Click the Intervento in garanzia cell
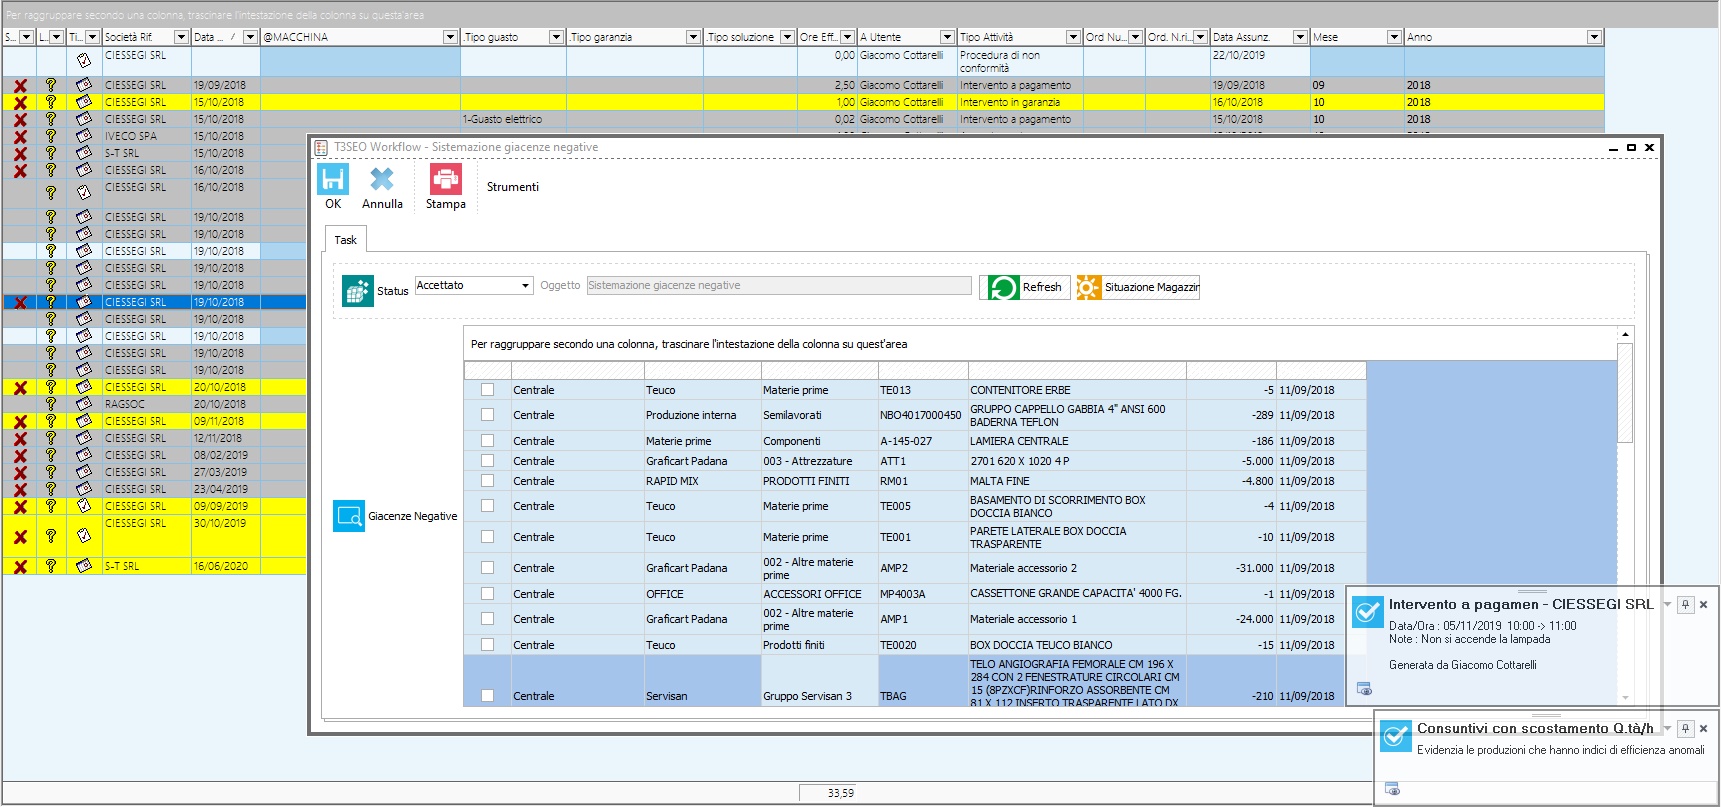1721x807 pixels. (1020, 103)
